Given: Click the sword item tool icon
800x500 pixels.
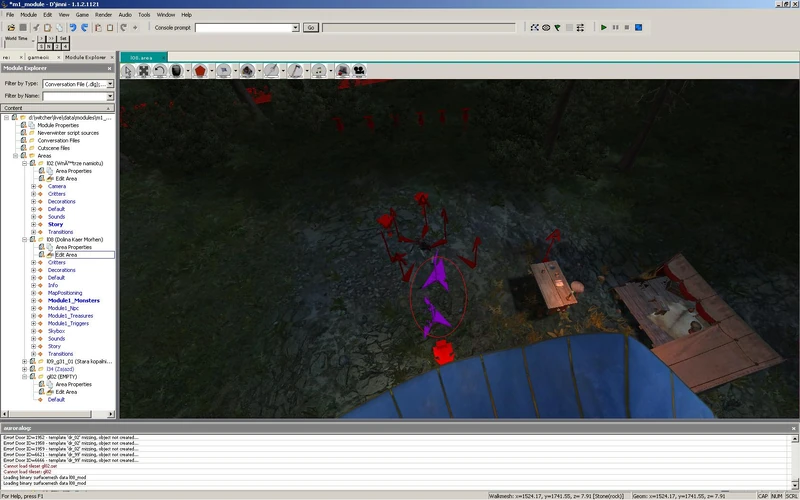Looking at the screenshot, I should [x=271, y=71].
